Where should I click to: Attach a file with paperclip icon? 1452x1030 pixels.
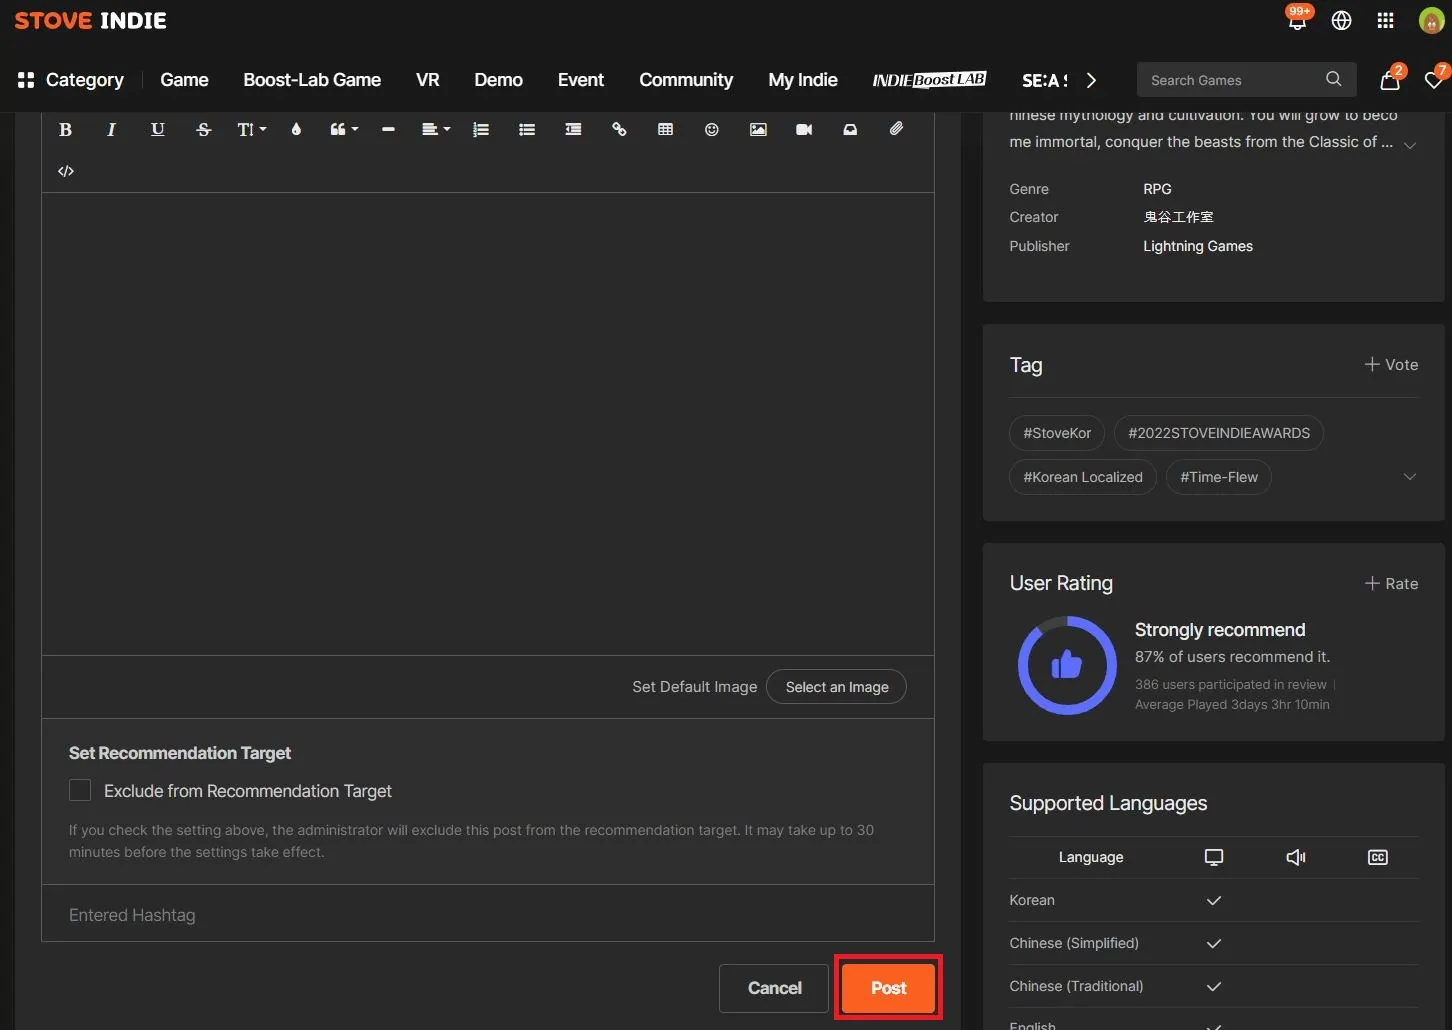[x=896, y=129]
